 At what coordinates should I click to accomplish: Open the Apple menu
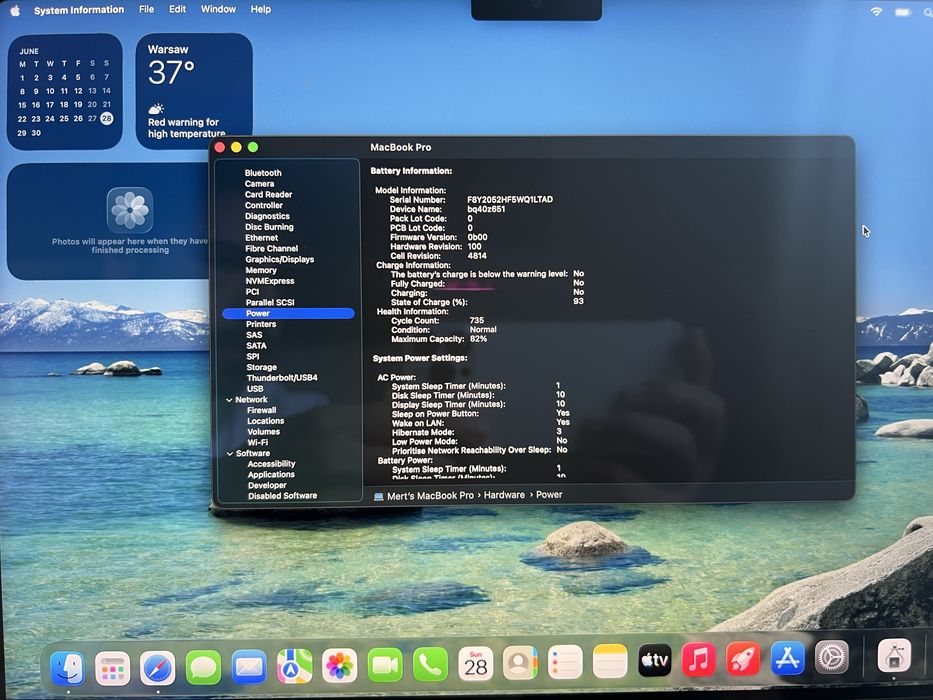coord(14,10)
